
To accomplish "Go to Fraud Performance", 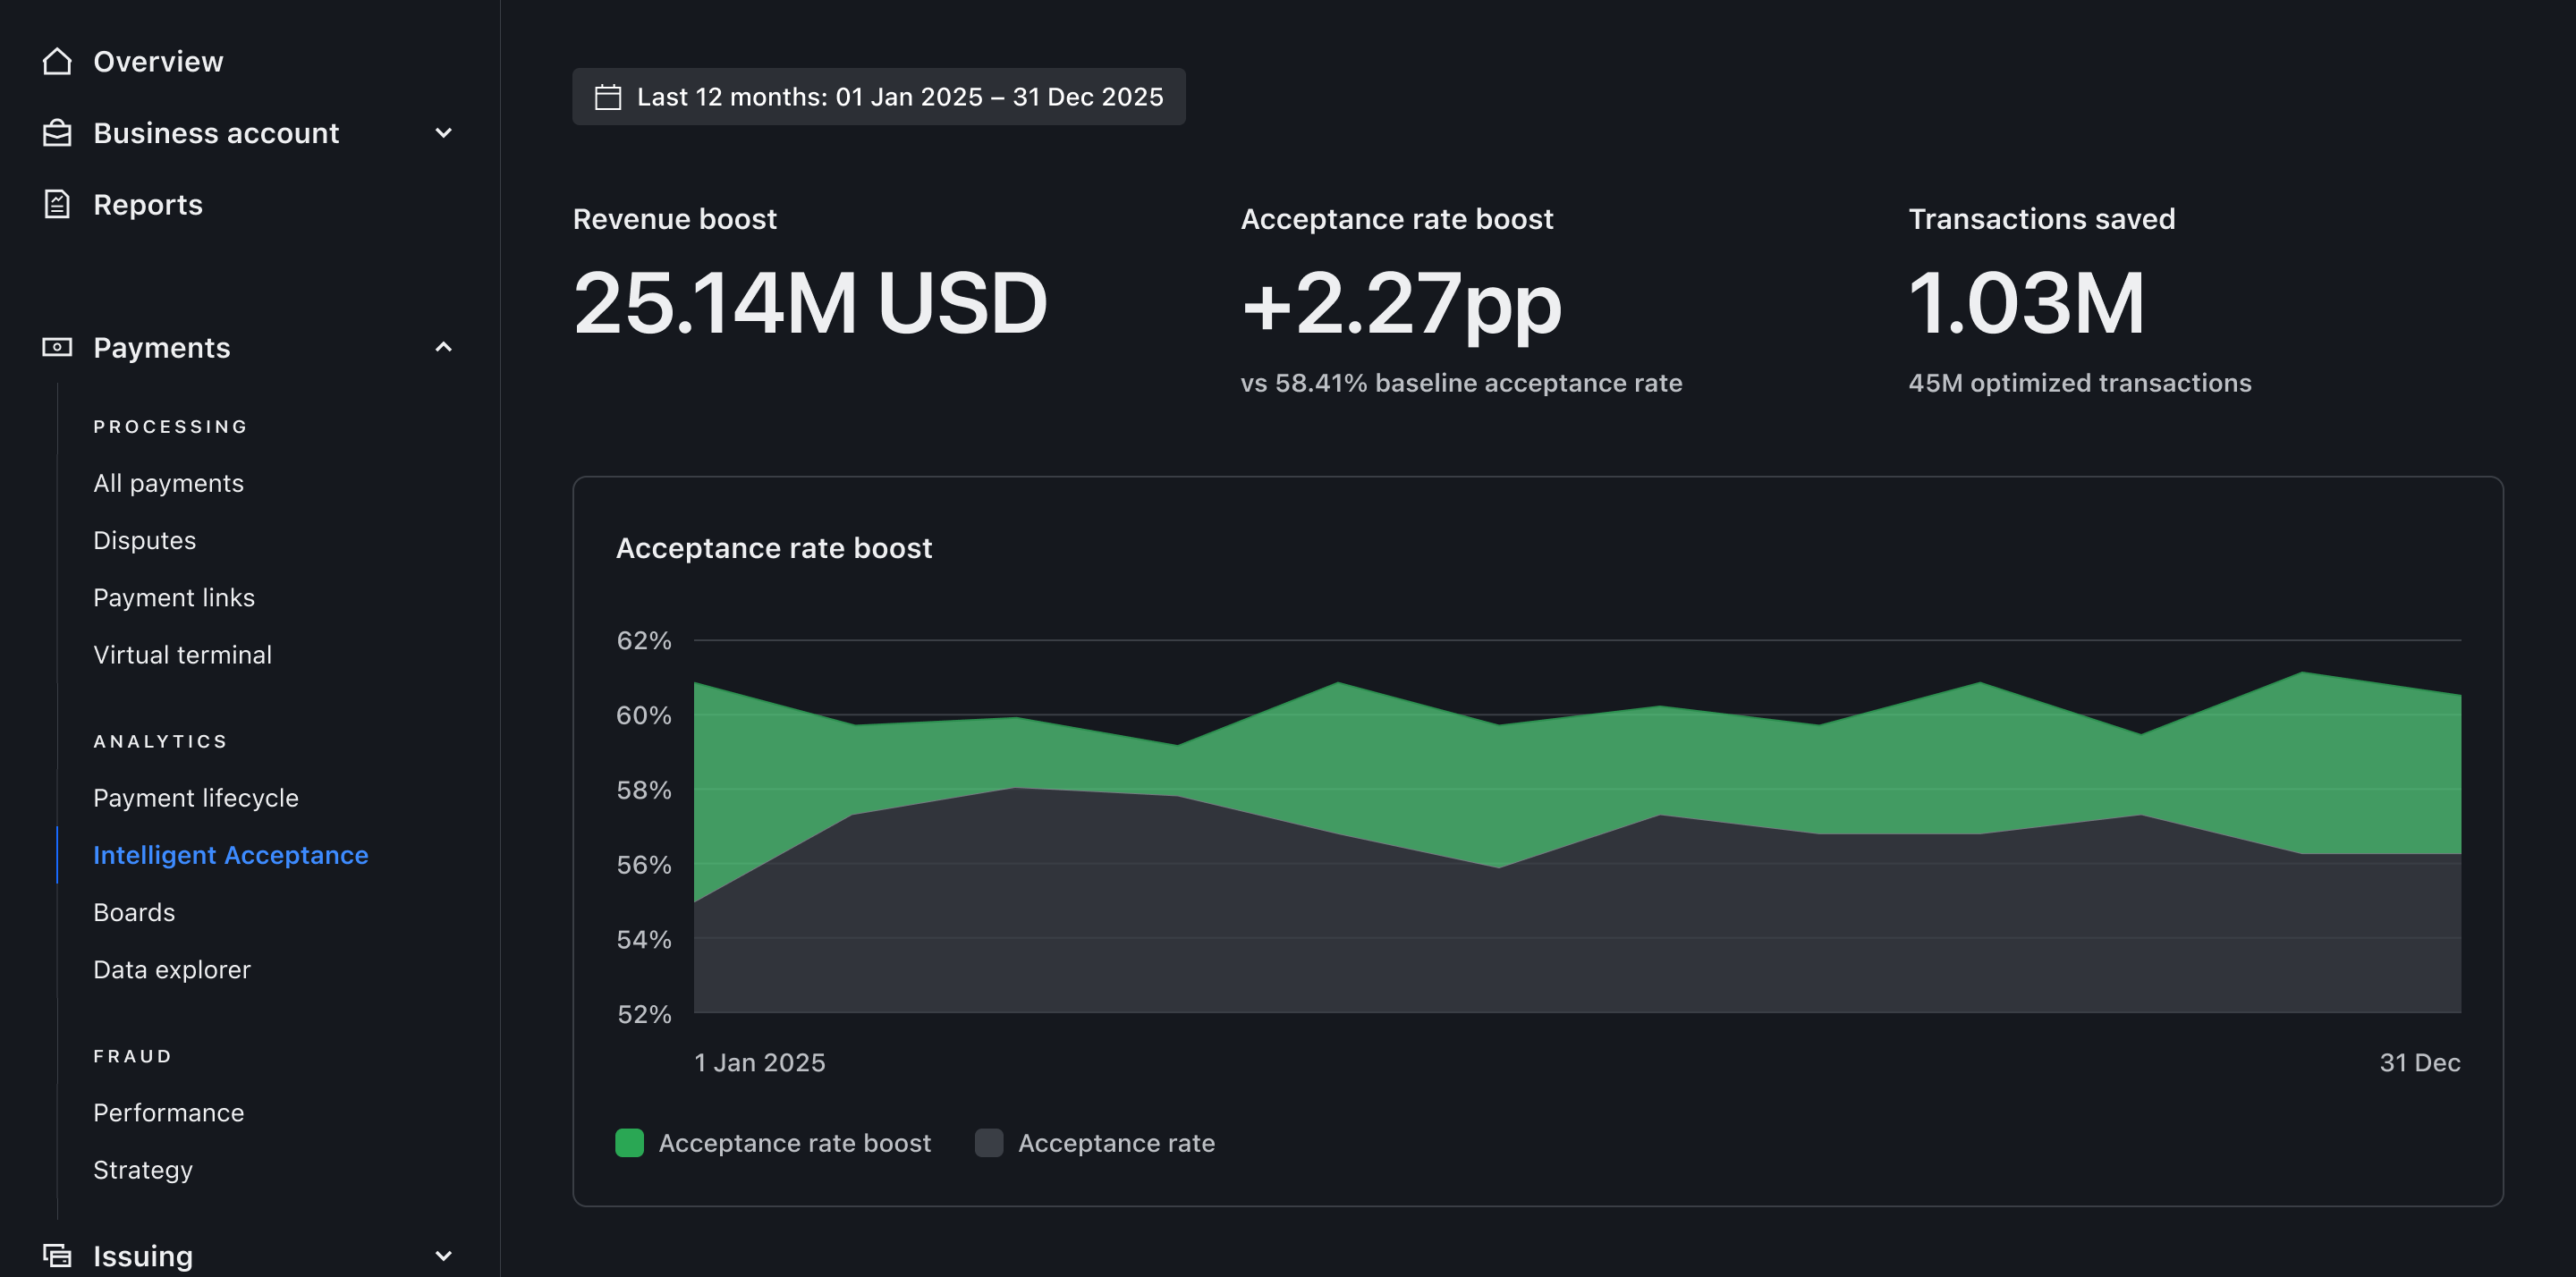I will [168, 1112].
